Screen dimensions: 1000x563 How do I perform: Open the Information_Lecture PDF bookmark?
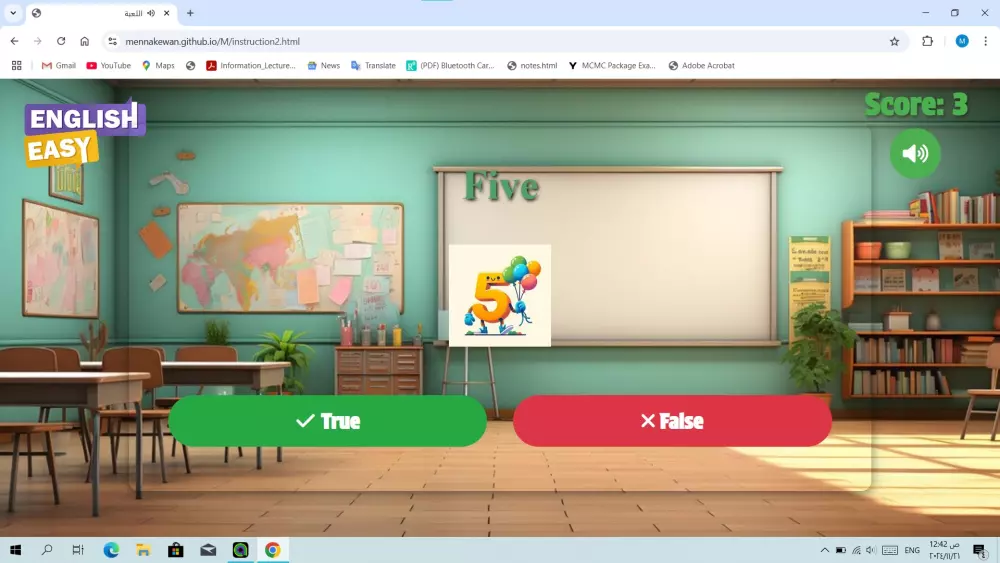click(251, 66)
